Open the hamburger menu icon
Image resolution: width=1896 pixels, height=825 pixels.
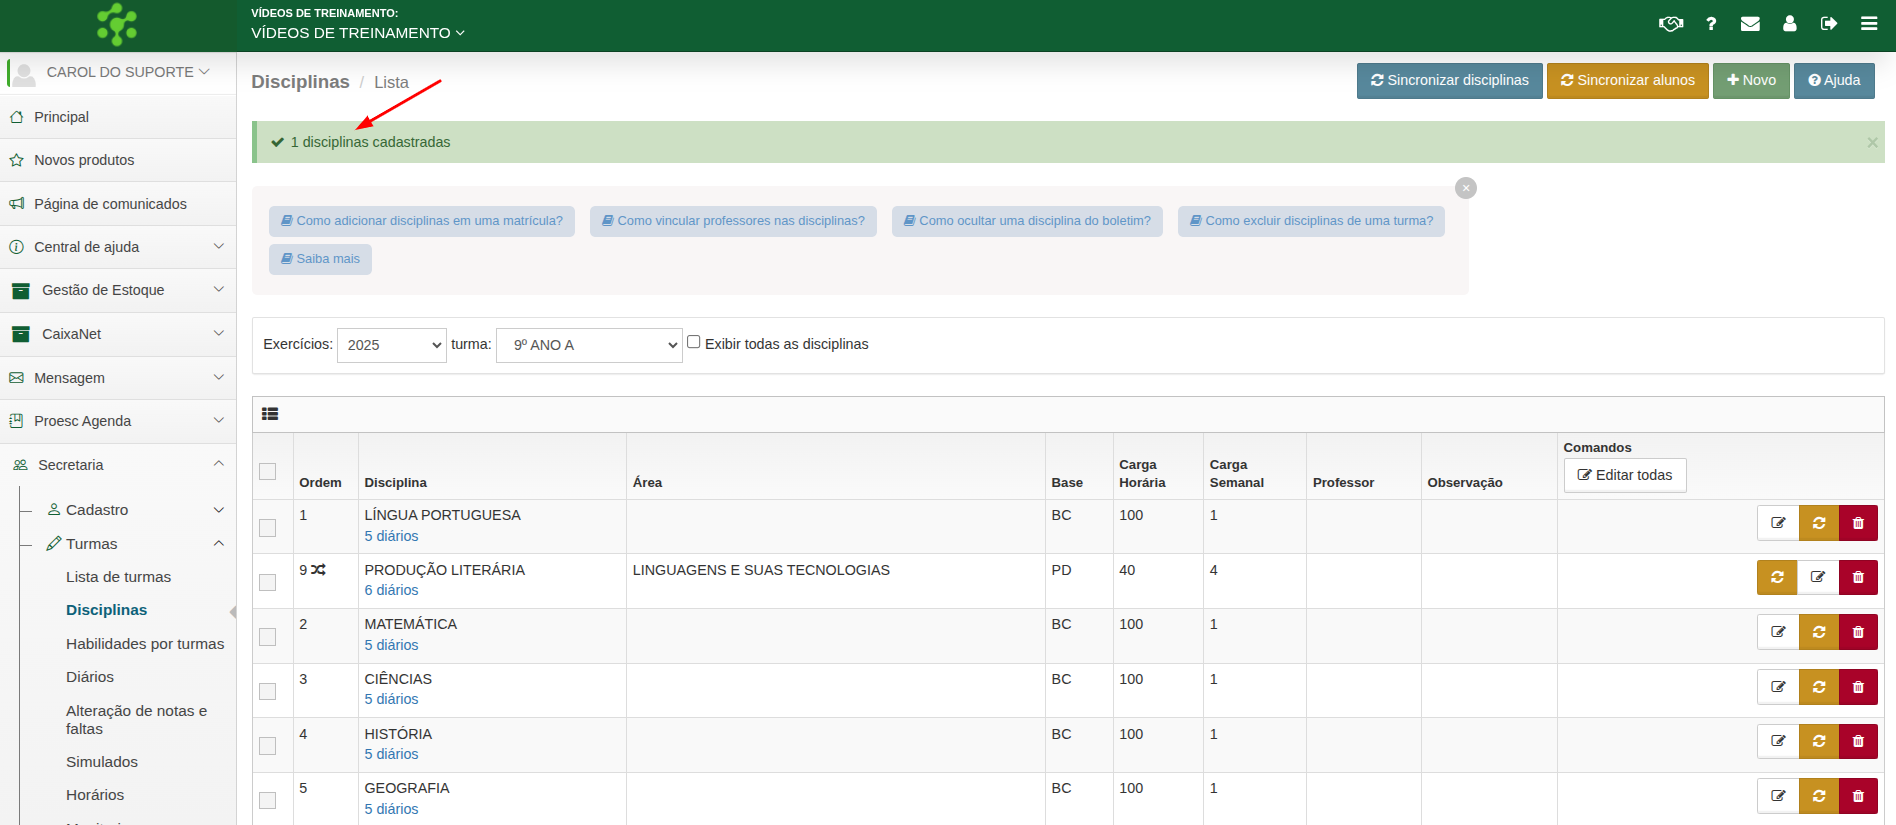pos(1868,24)
